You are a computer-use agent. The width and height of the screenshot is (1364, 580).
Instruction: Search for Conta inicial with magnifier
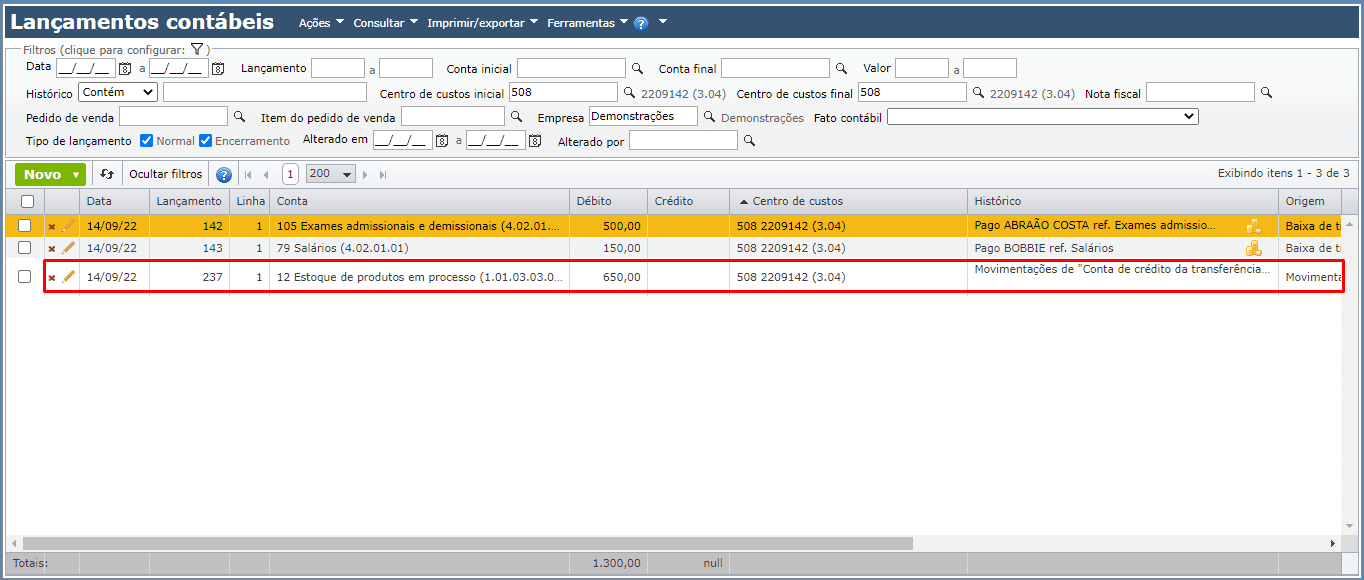click(x=636, y=69)
